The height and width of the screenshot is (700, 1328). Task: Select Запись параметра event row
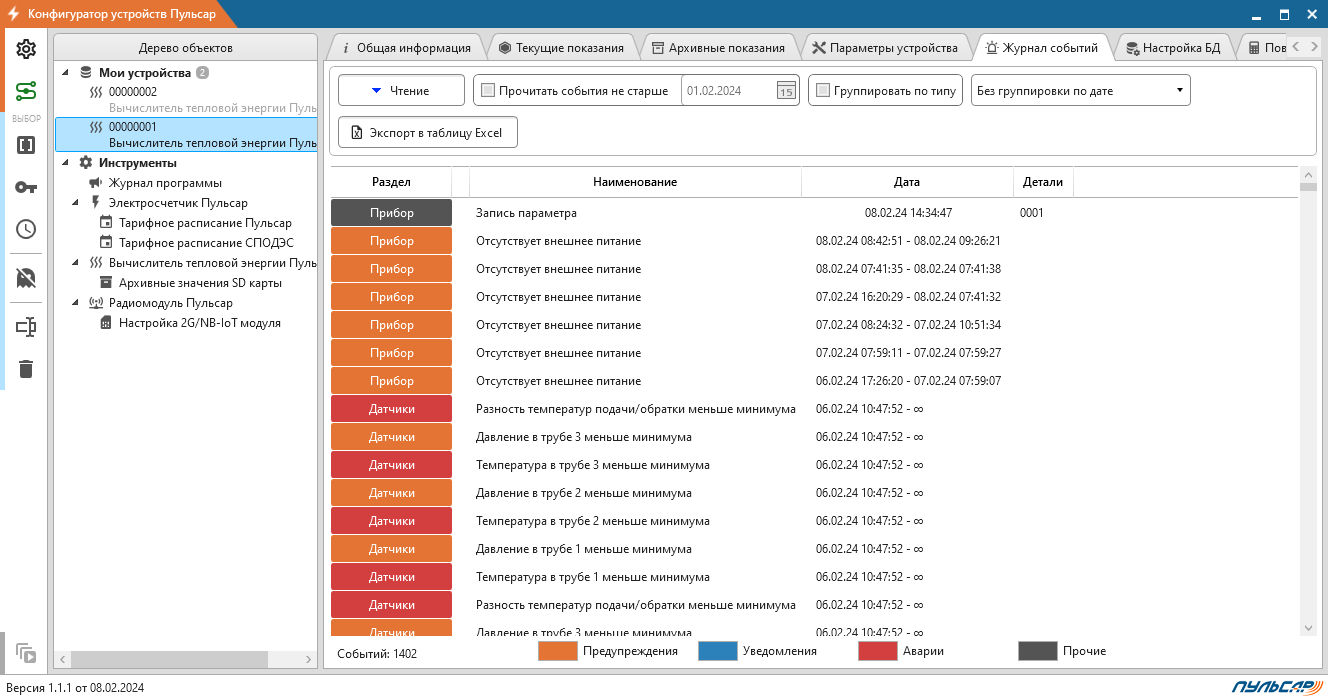click(814, 213)
